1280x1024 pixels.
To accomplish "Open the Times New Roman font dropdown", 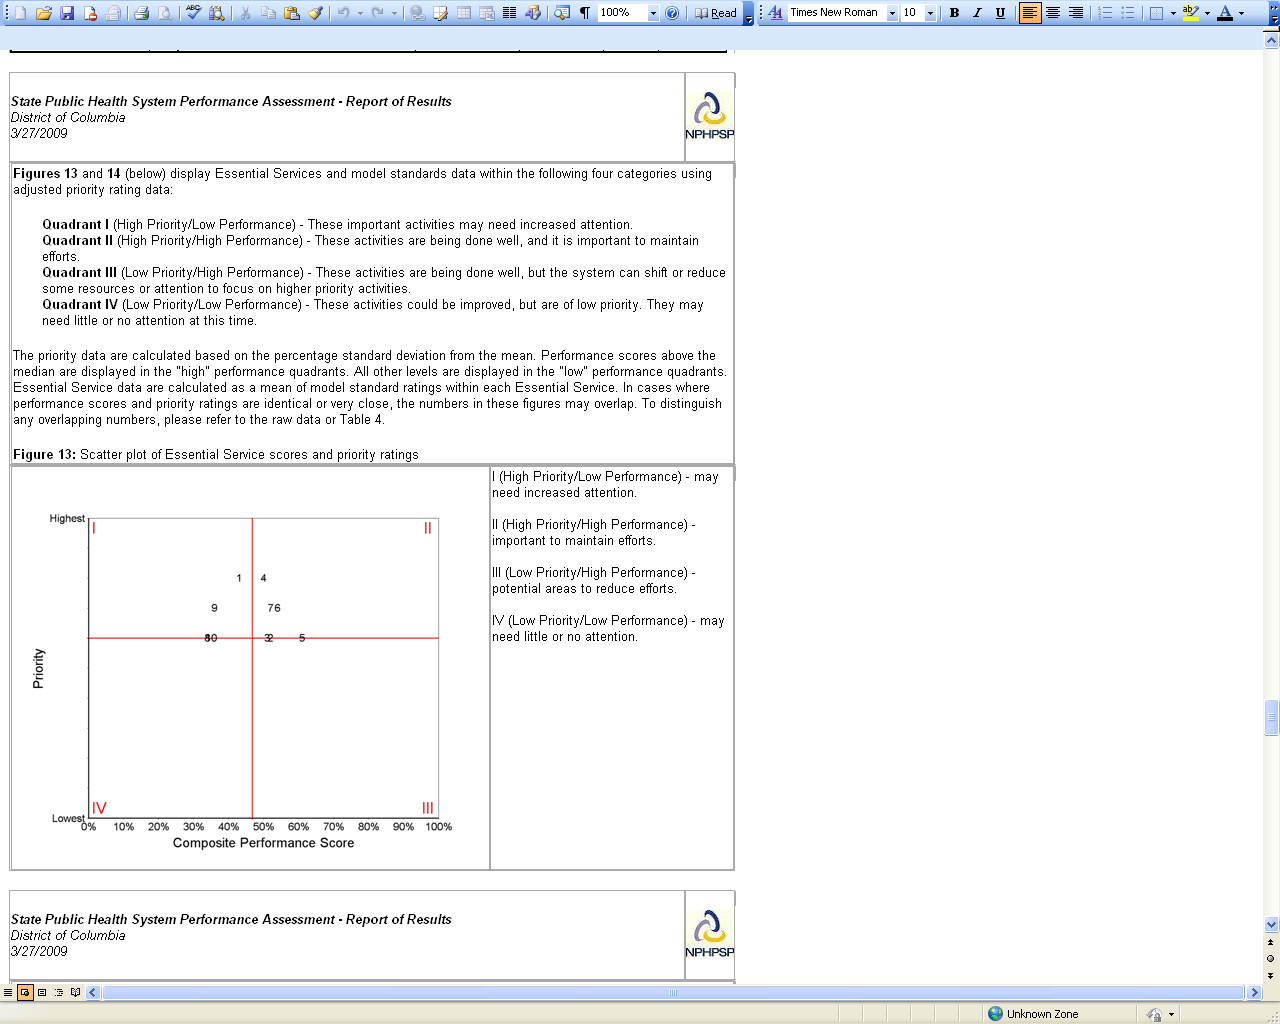I will [892, 13].
